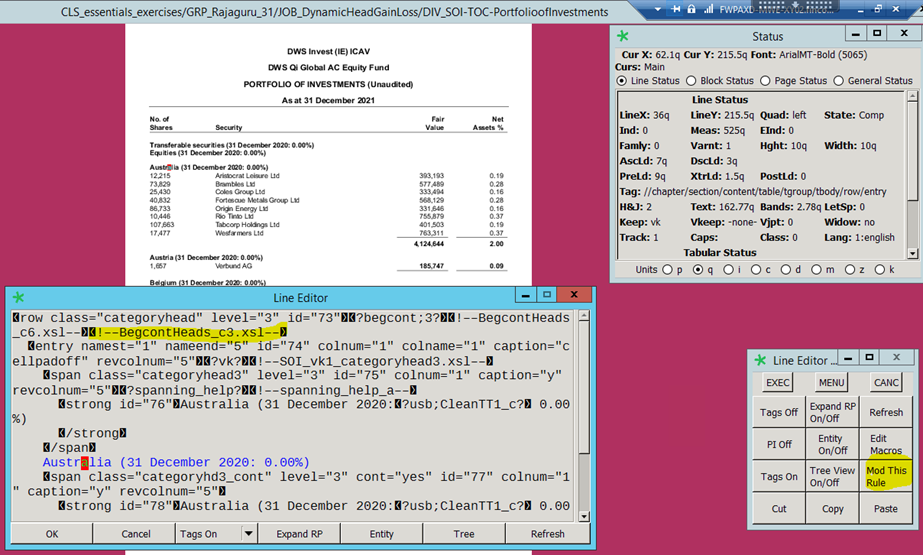This screenshot has width=923, height=555.
Task: Click Aristocrat Leisure Ltd row in document
Action: tap(327, 175)
